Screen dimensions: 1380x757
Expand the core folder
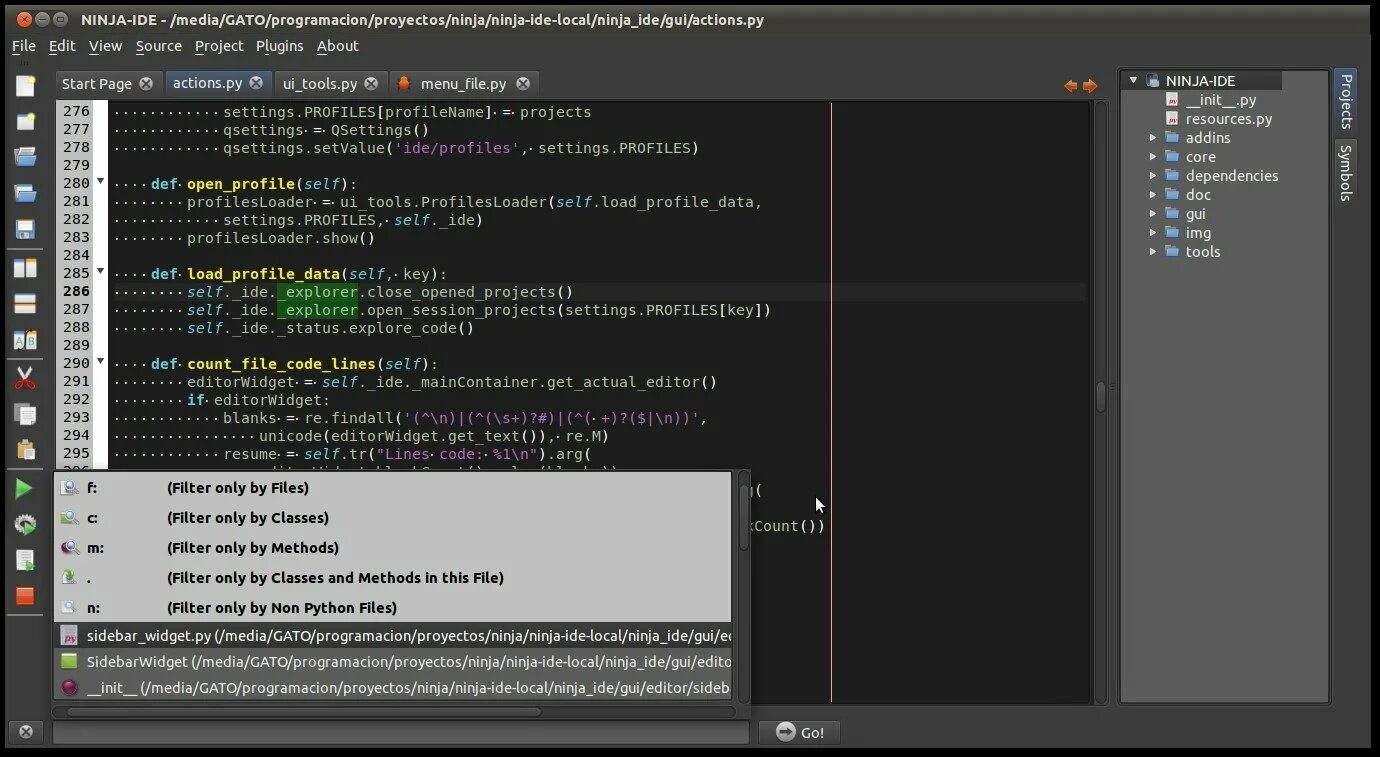coord(1153,157)
